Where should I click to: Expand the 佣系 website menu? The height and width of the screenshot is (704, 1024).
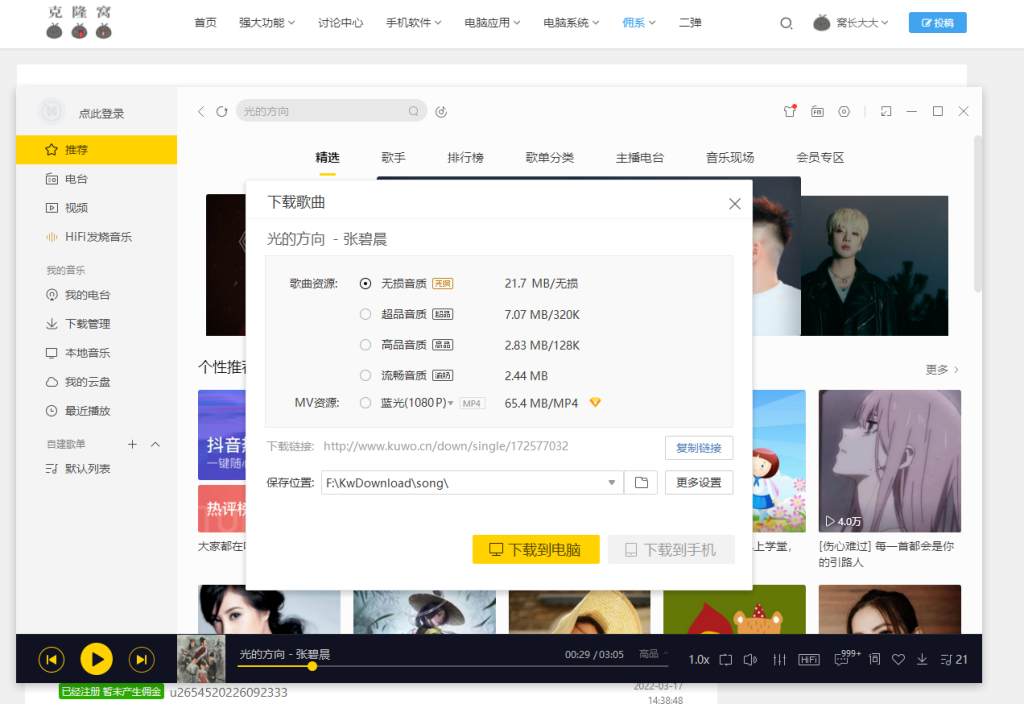639,23
